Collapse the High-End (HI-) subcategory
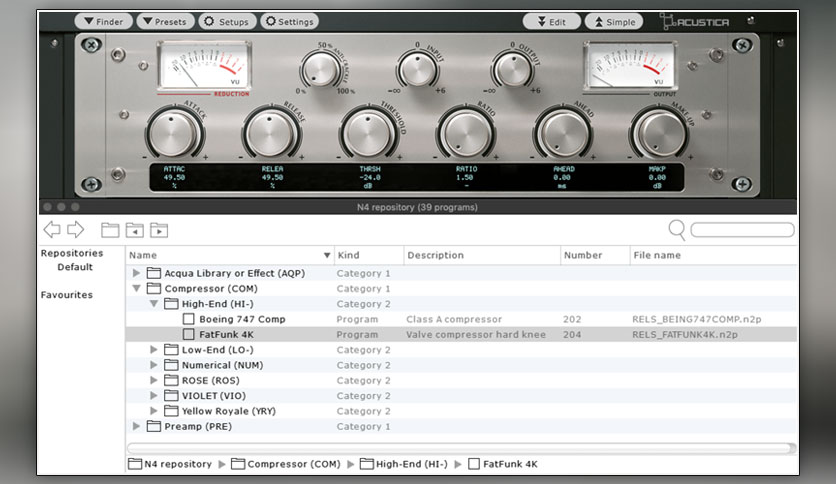836x484 pixels. pyautogui.click(x=154, y=304)
